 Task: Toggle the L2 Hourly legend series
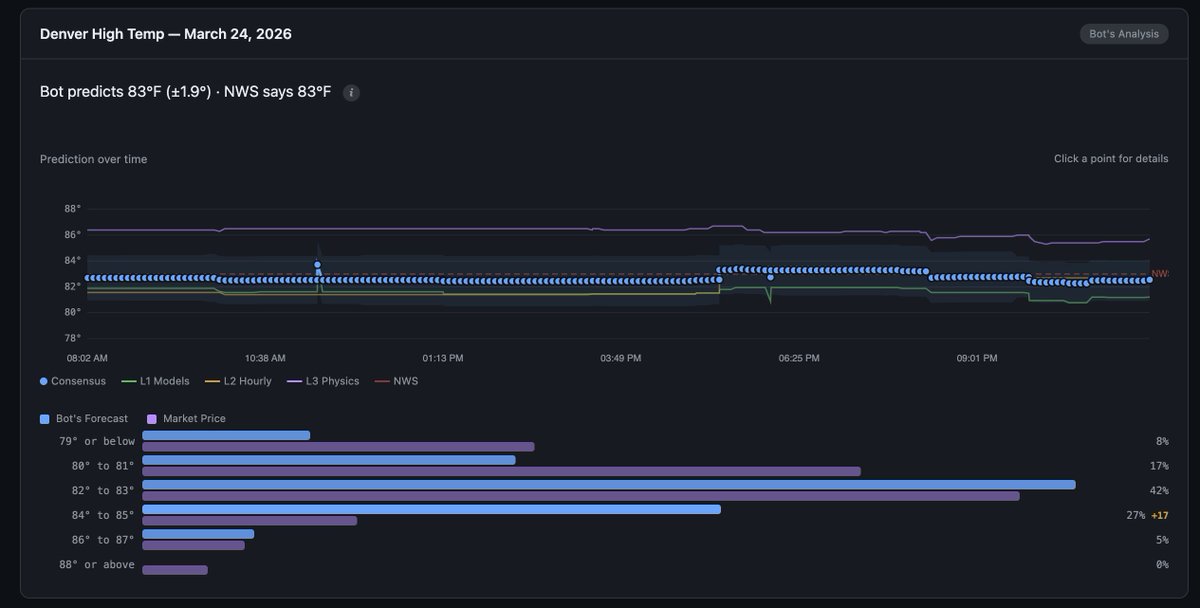238,381
